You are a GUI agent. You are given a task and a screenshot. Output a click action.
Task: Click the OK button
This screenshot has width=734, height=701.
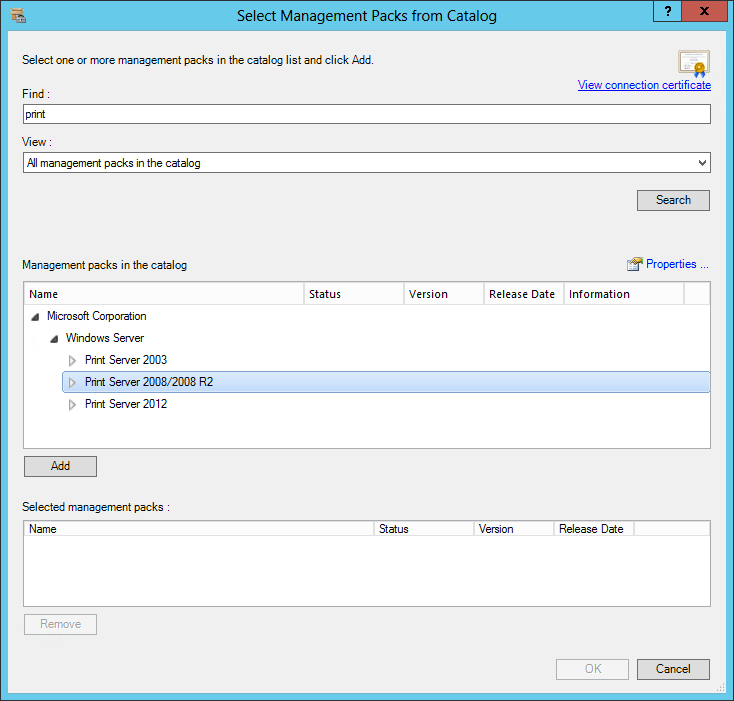(x=593, y=669)
